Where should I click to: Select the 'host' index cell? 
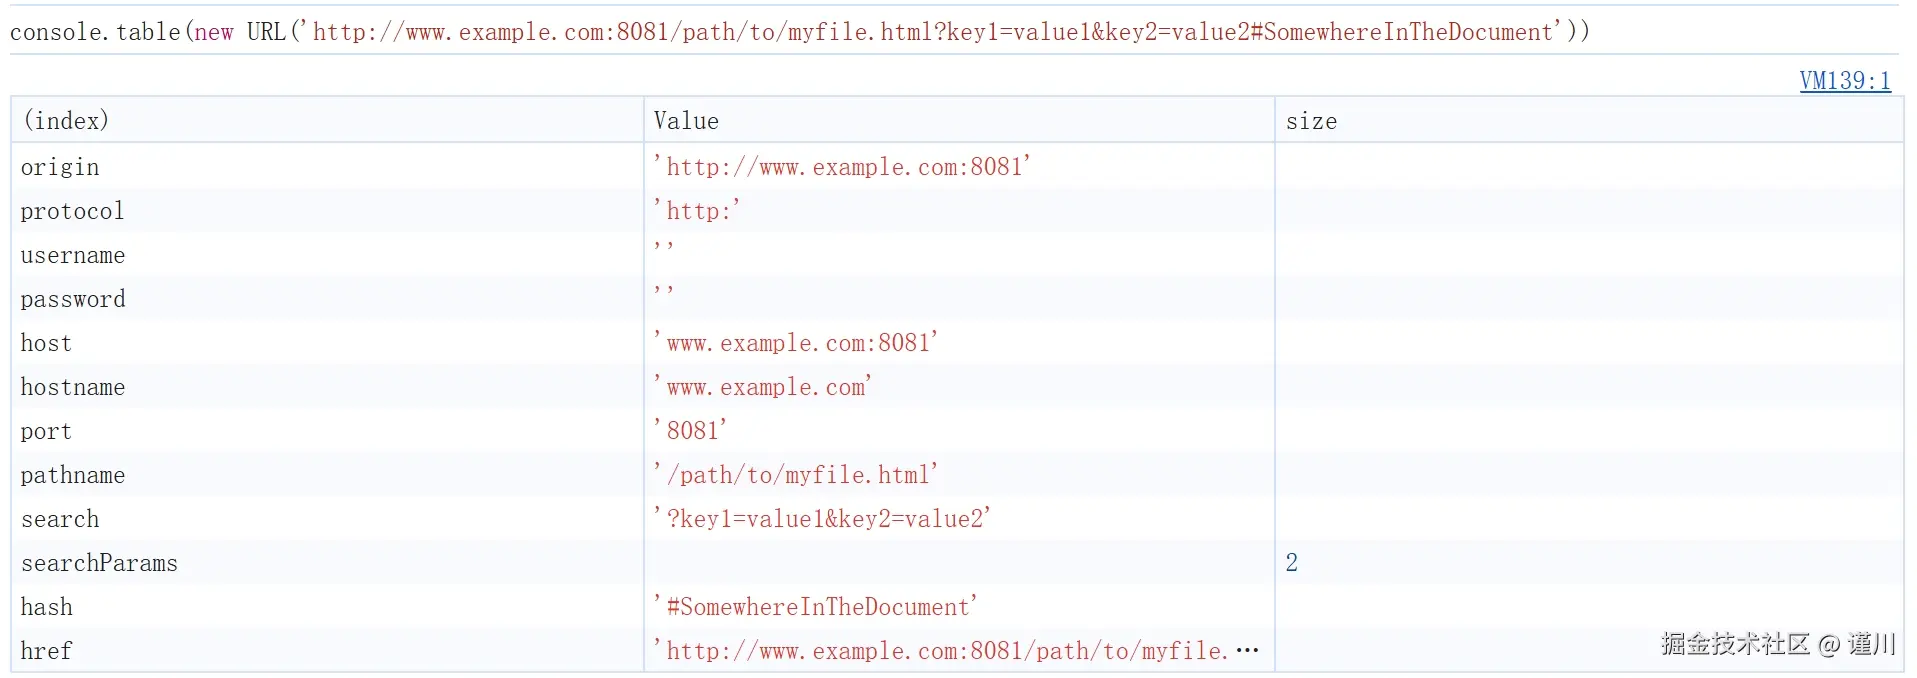pos(327,342)
